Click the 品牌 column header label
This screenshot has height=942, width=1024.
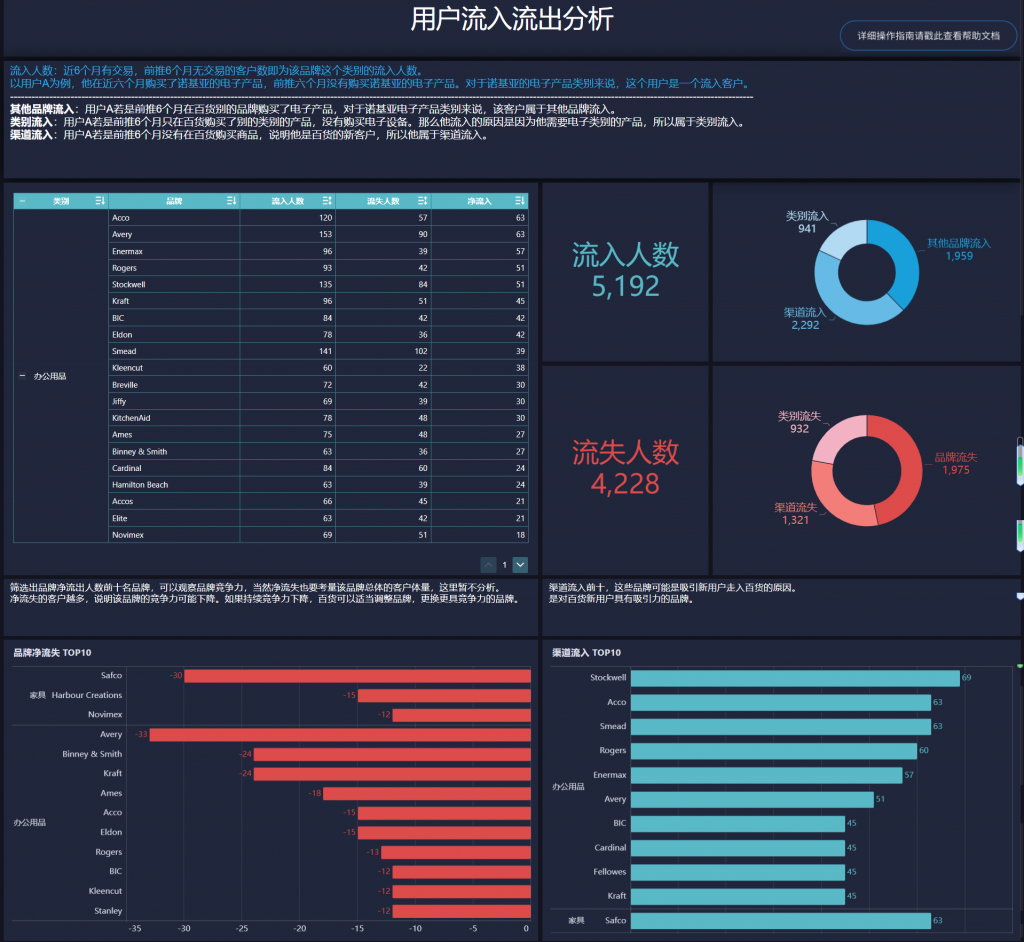pos(174,201)
